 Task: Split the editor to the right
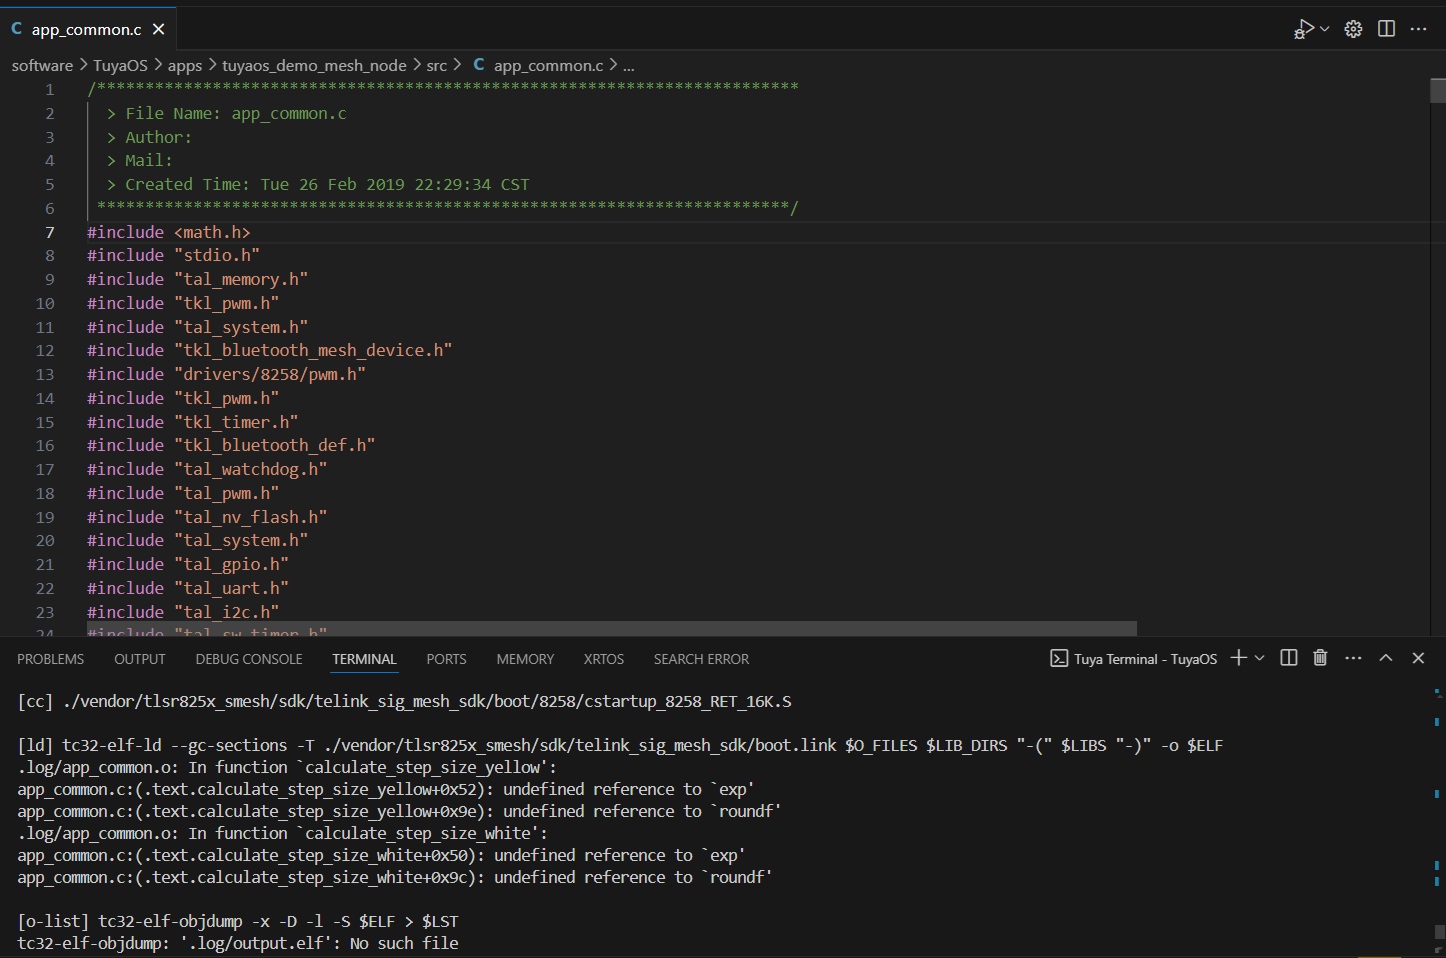1386,29
